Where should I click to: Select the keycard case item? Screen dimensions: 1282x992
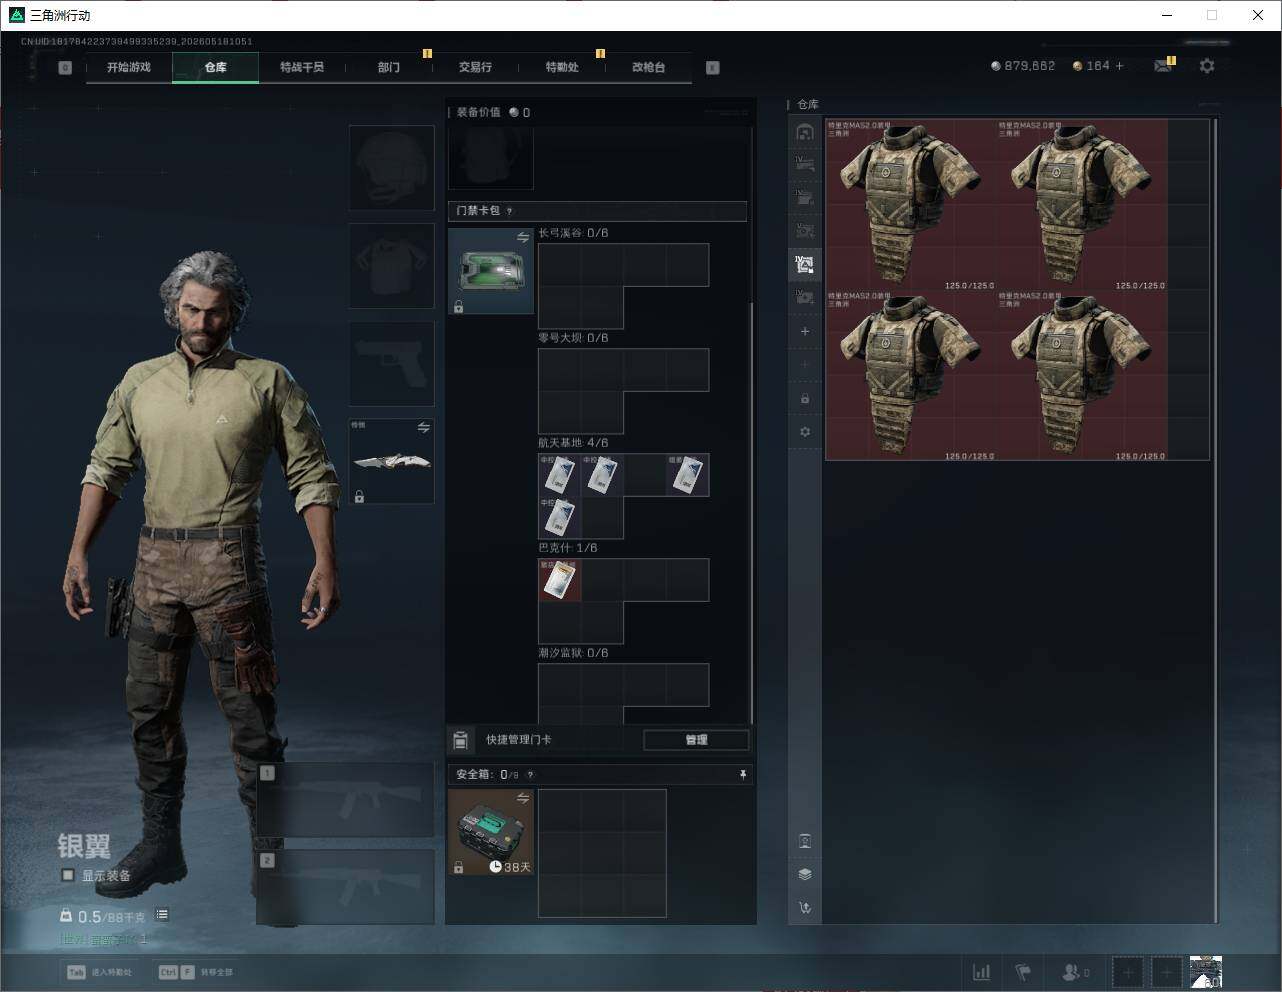click(x=491, y=271)
